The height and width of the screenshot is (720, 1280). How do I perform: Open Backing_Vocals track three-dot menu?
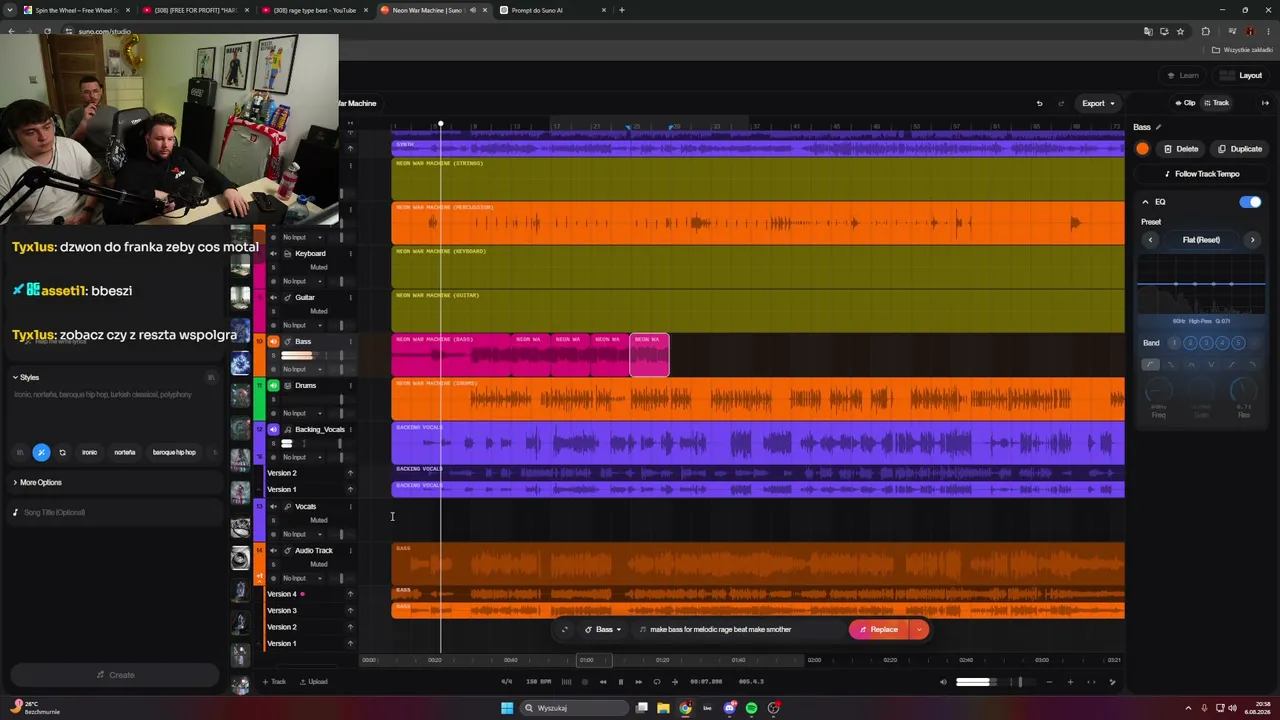(x=350, y=430)
